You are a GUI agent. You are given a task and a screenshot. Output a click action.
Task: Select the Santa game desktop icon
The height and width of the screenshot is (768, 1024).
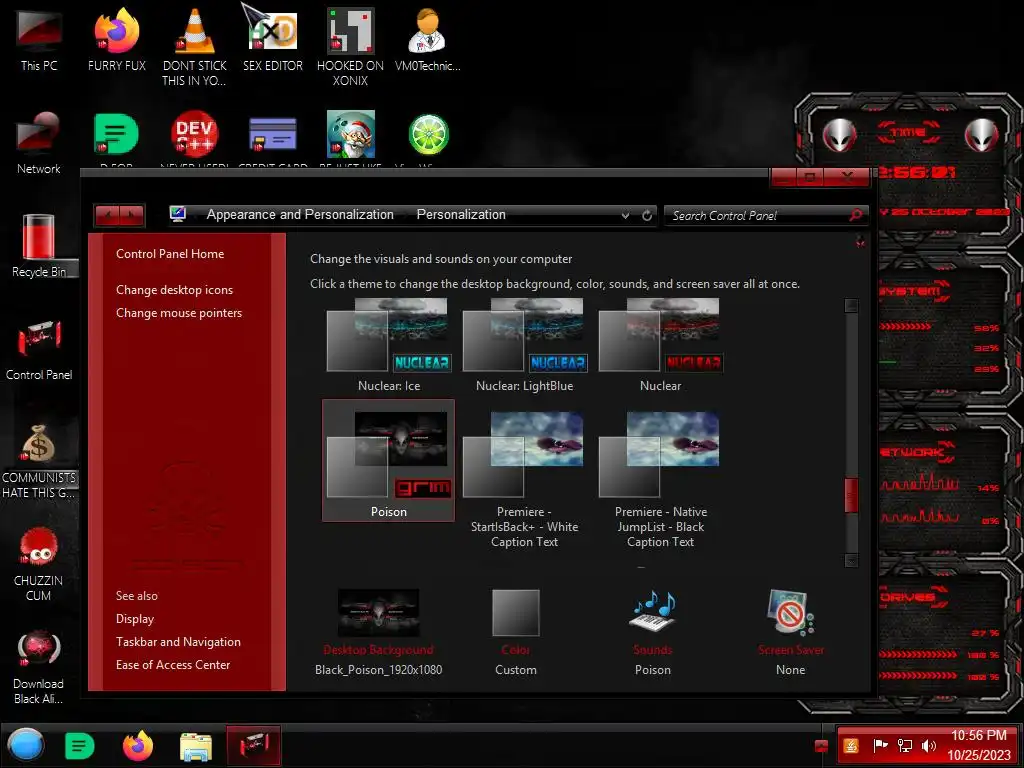pos(350,135)
